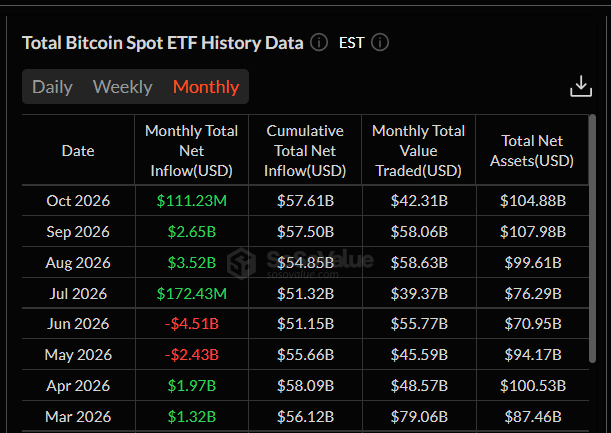This screenshot has width=611, height=433.
Task: Click the $55.66B cumulative inflow cell
Action: (x=305, y=355)
